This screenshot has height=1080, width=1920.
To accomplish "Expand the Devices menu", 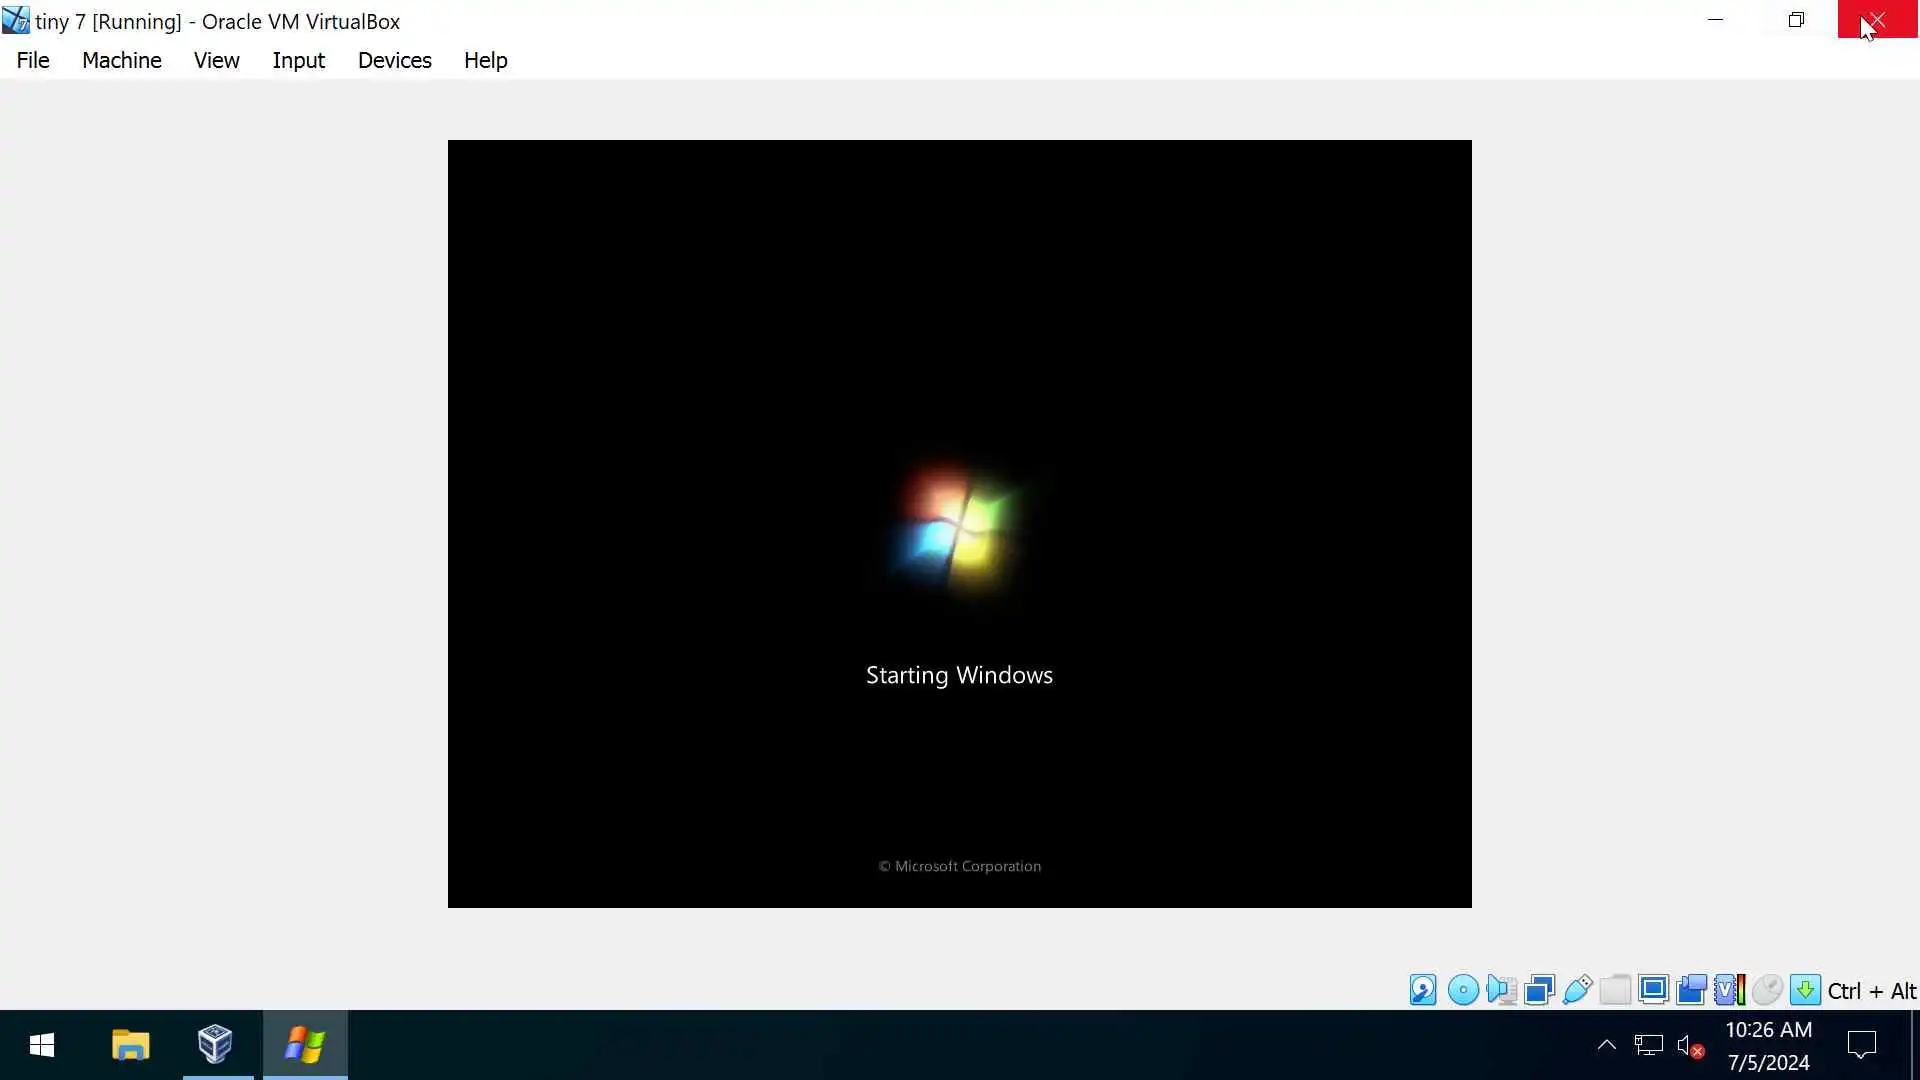I will point(394,60).
